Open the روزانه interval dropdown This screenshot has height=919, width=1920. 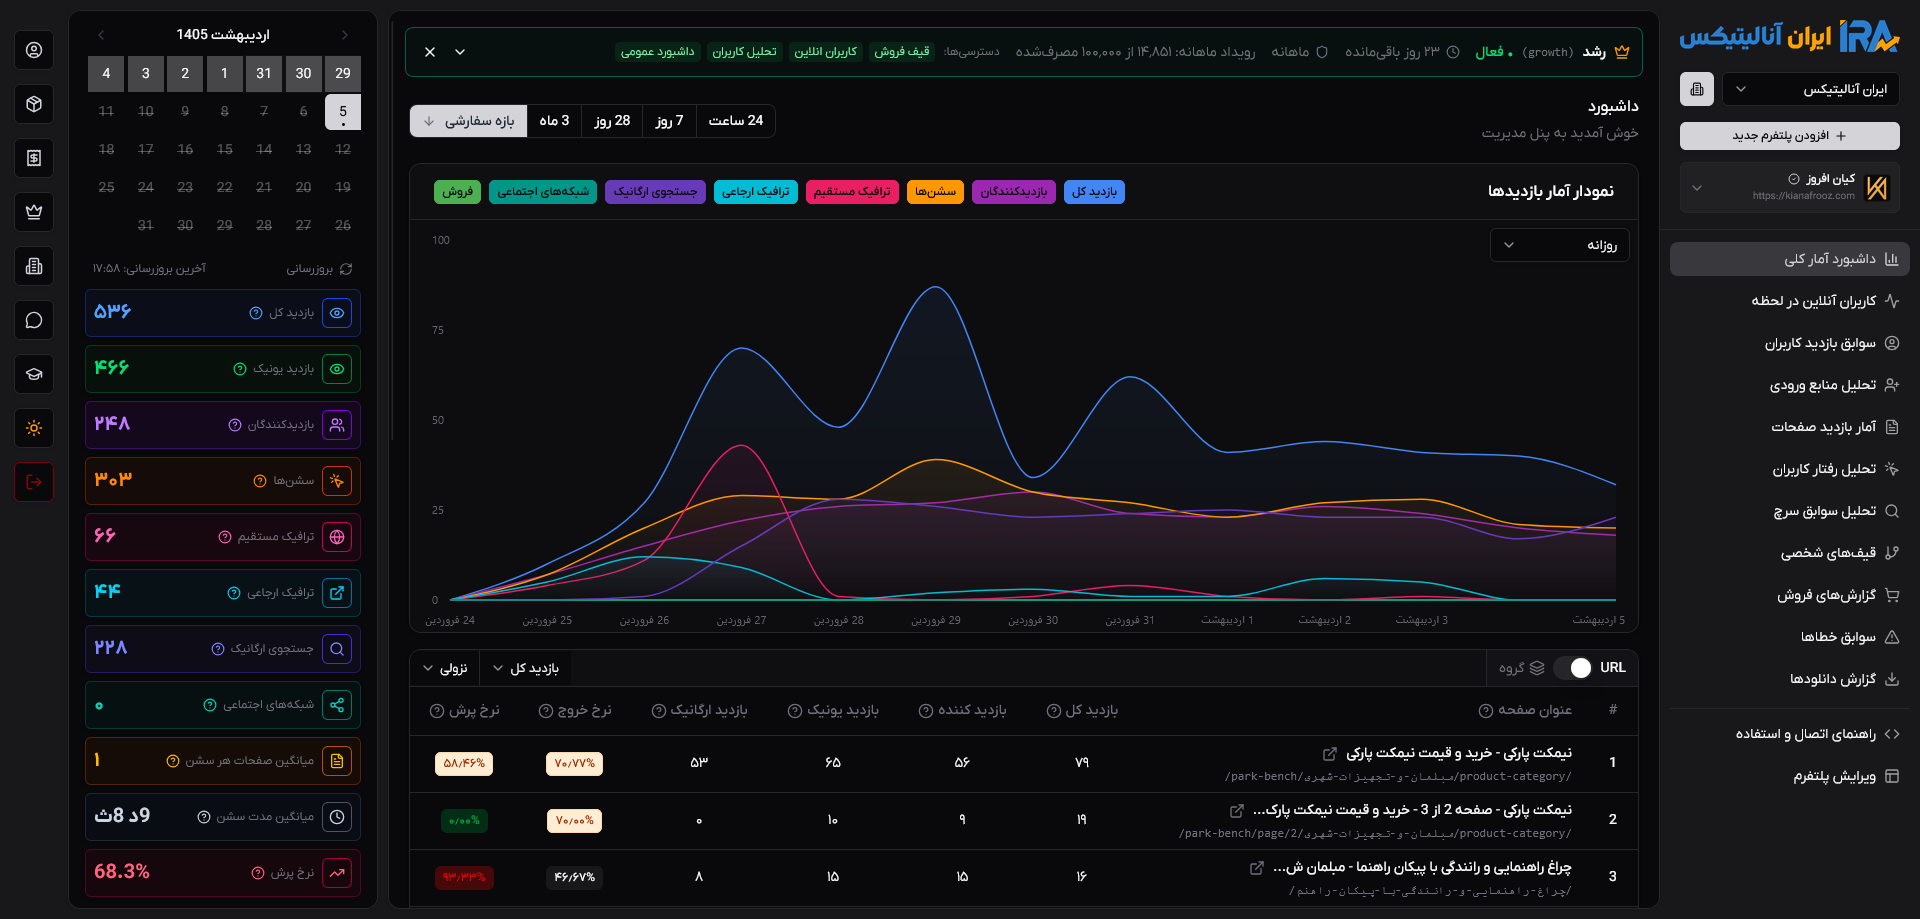(x=1559, y=245)
